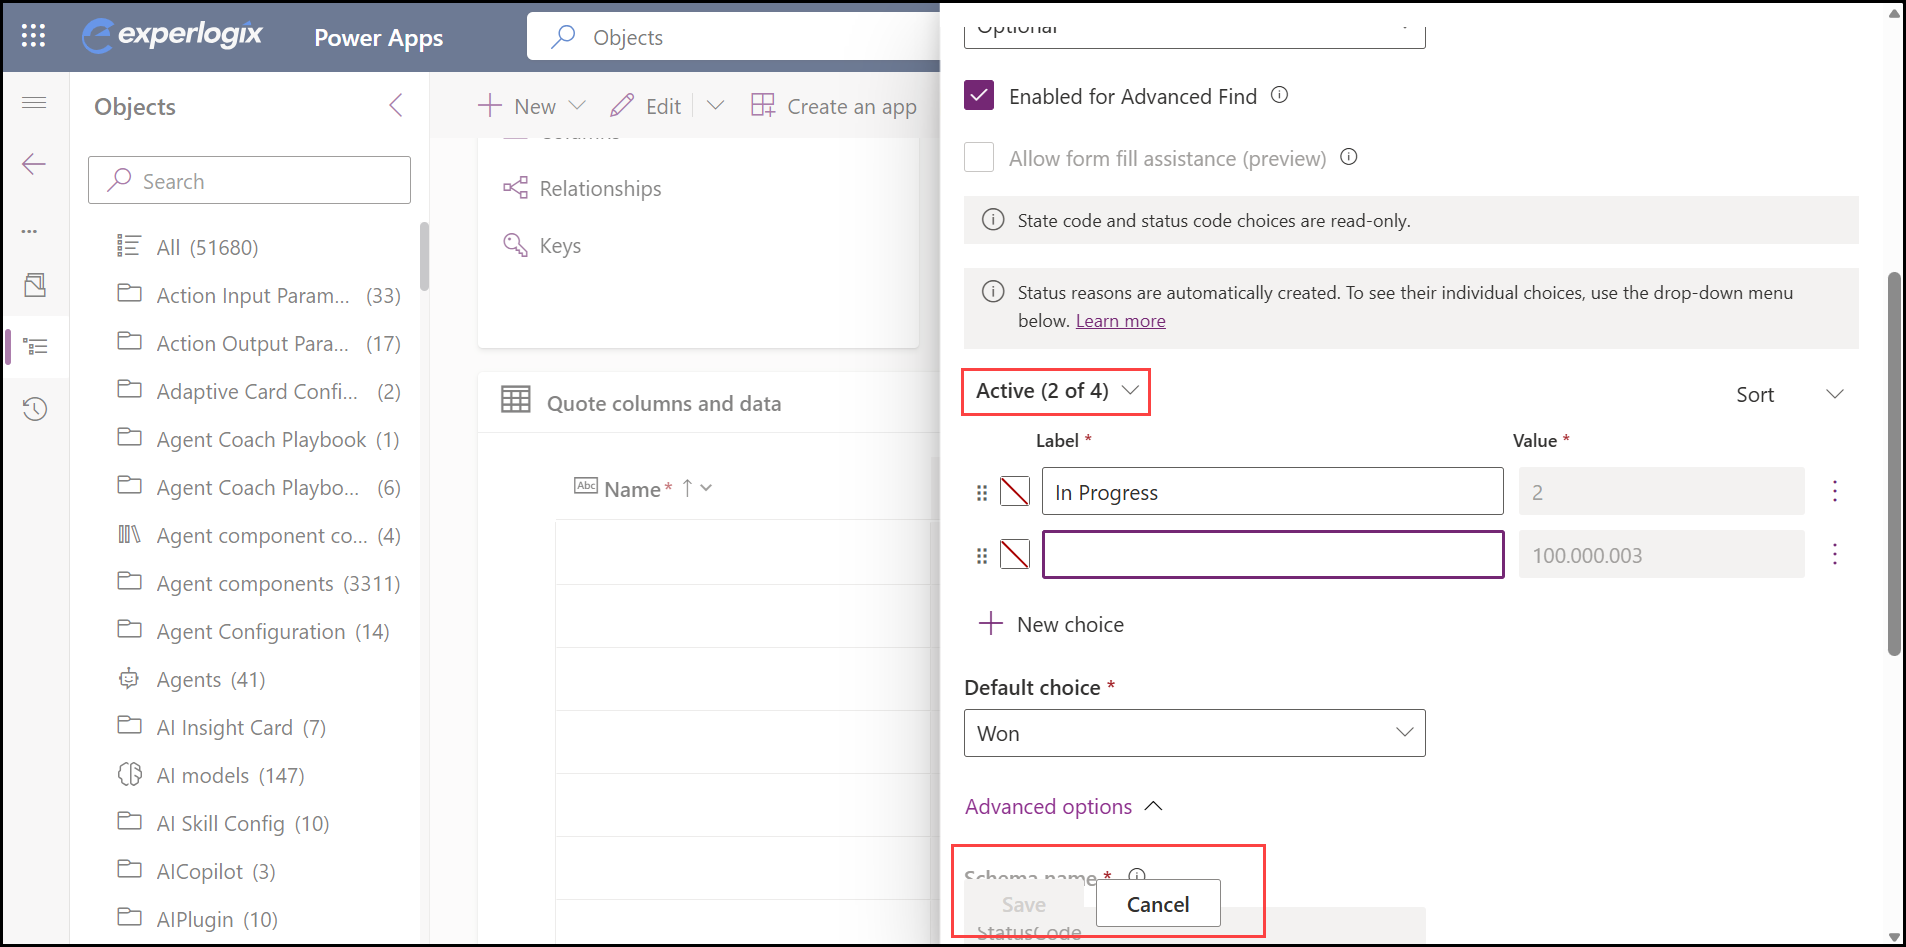Expand the New button dropdown arrow
Image resolution: width=1906 pixels, height=947 pixels.
tap(577, 106)
